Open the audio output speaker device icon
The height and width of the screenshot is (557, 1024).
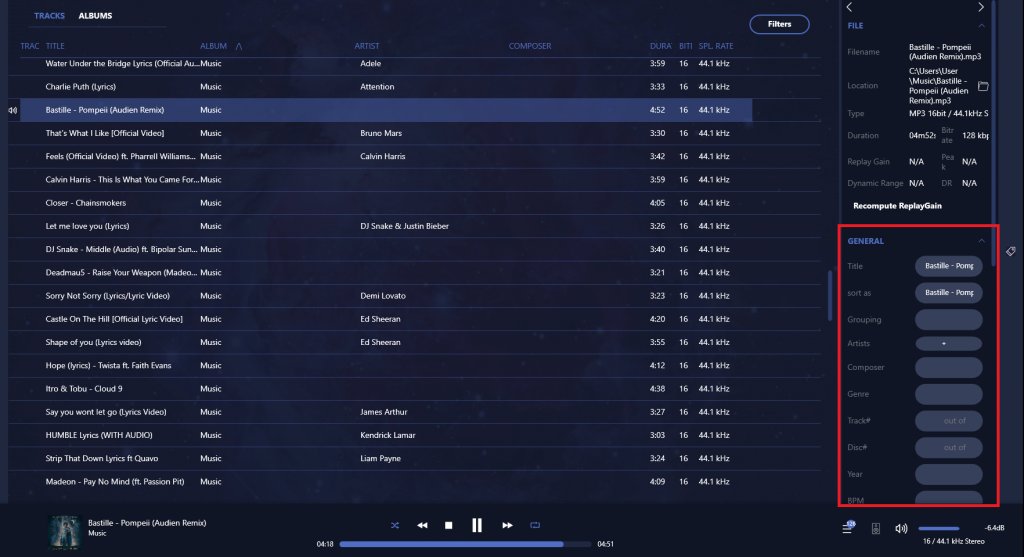[876, 528]
